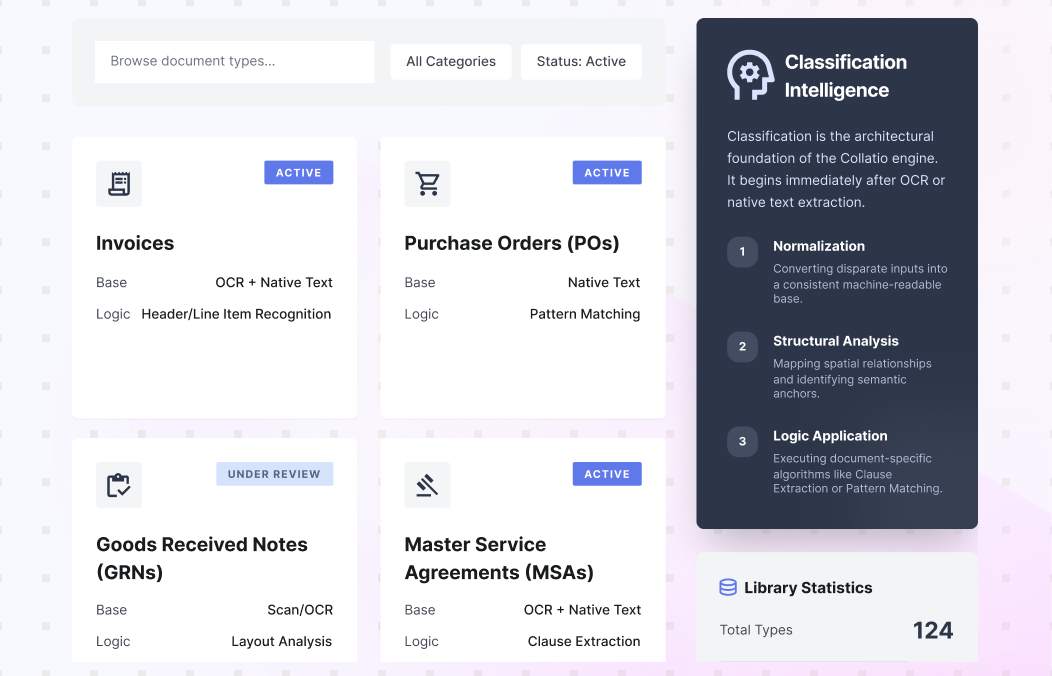
Task: Open the Purchase Orders (POs) card title
Action: [x=512, y=243]
